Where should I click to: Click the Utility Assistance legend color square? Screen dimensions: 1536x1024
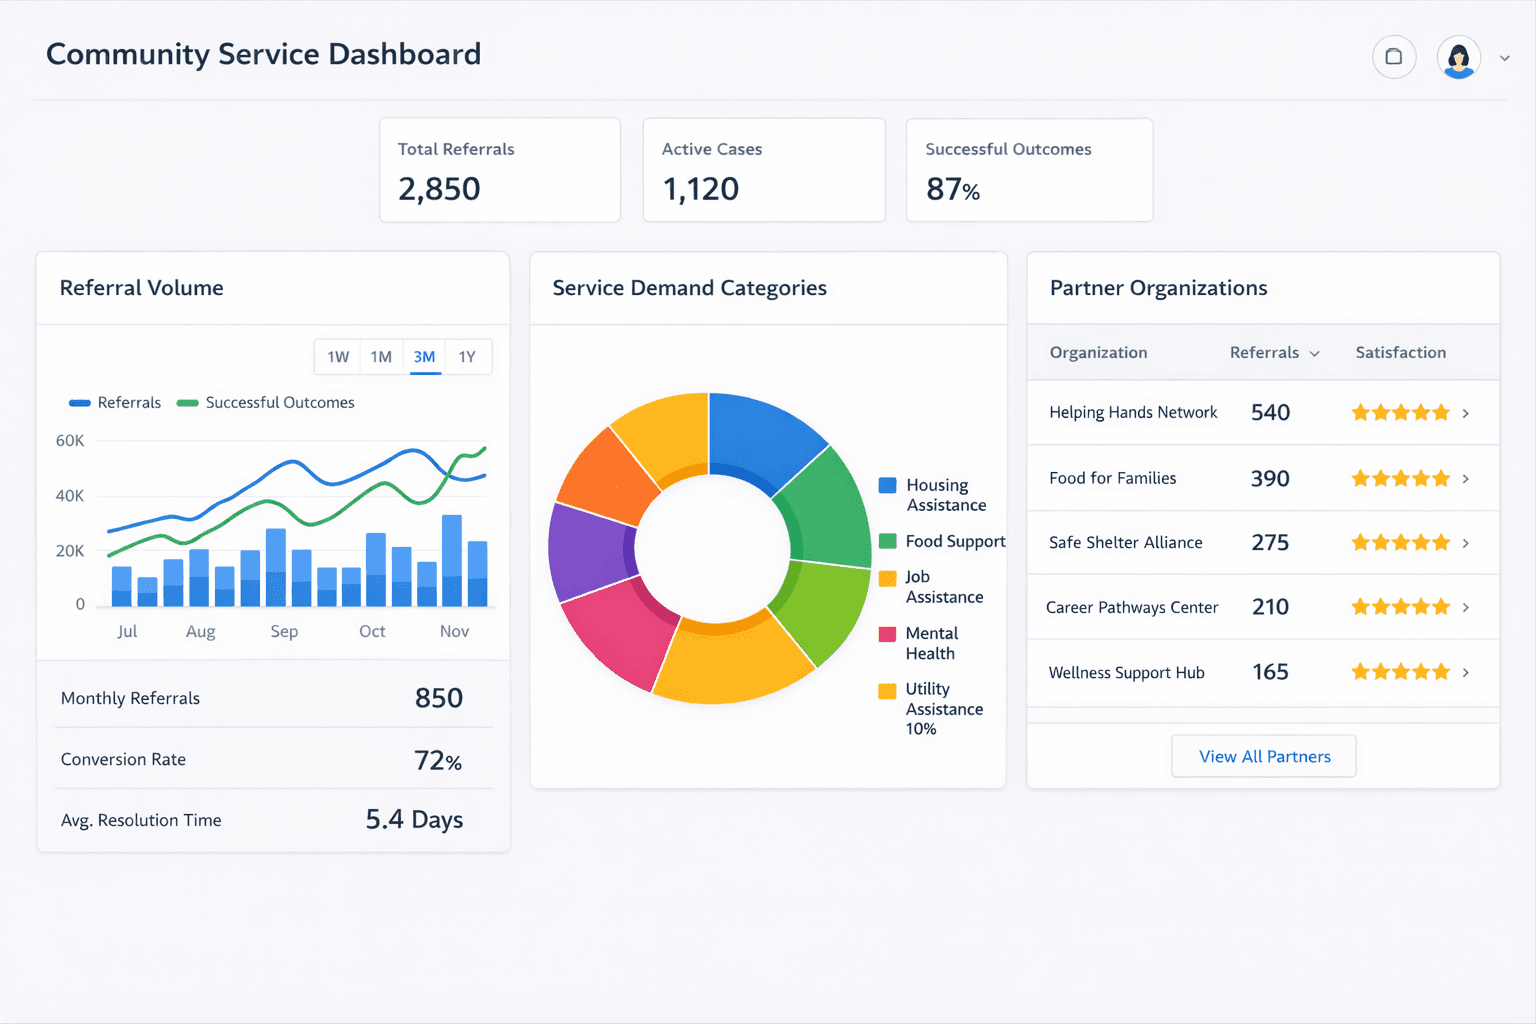886,689
